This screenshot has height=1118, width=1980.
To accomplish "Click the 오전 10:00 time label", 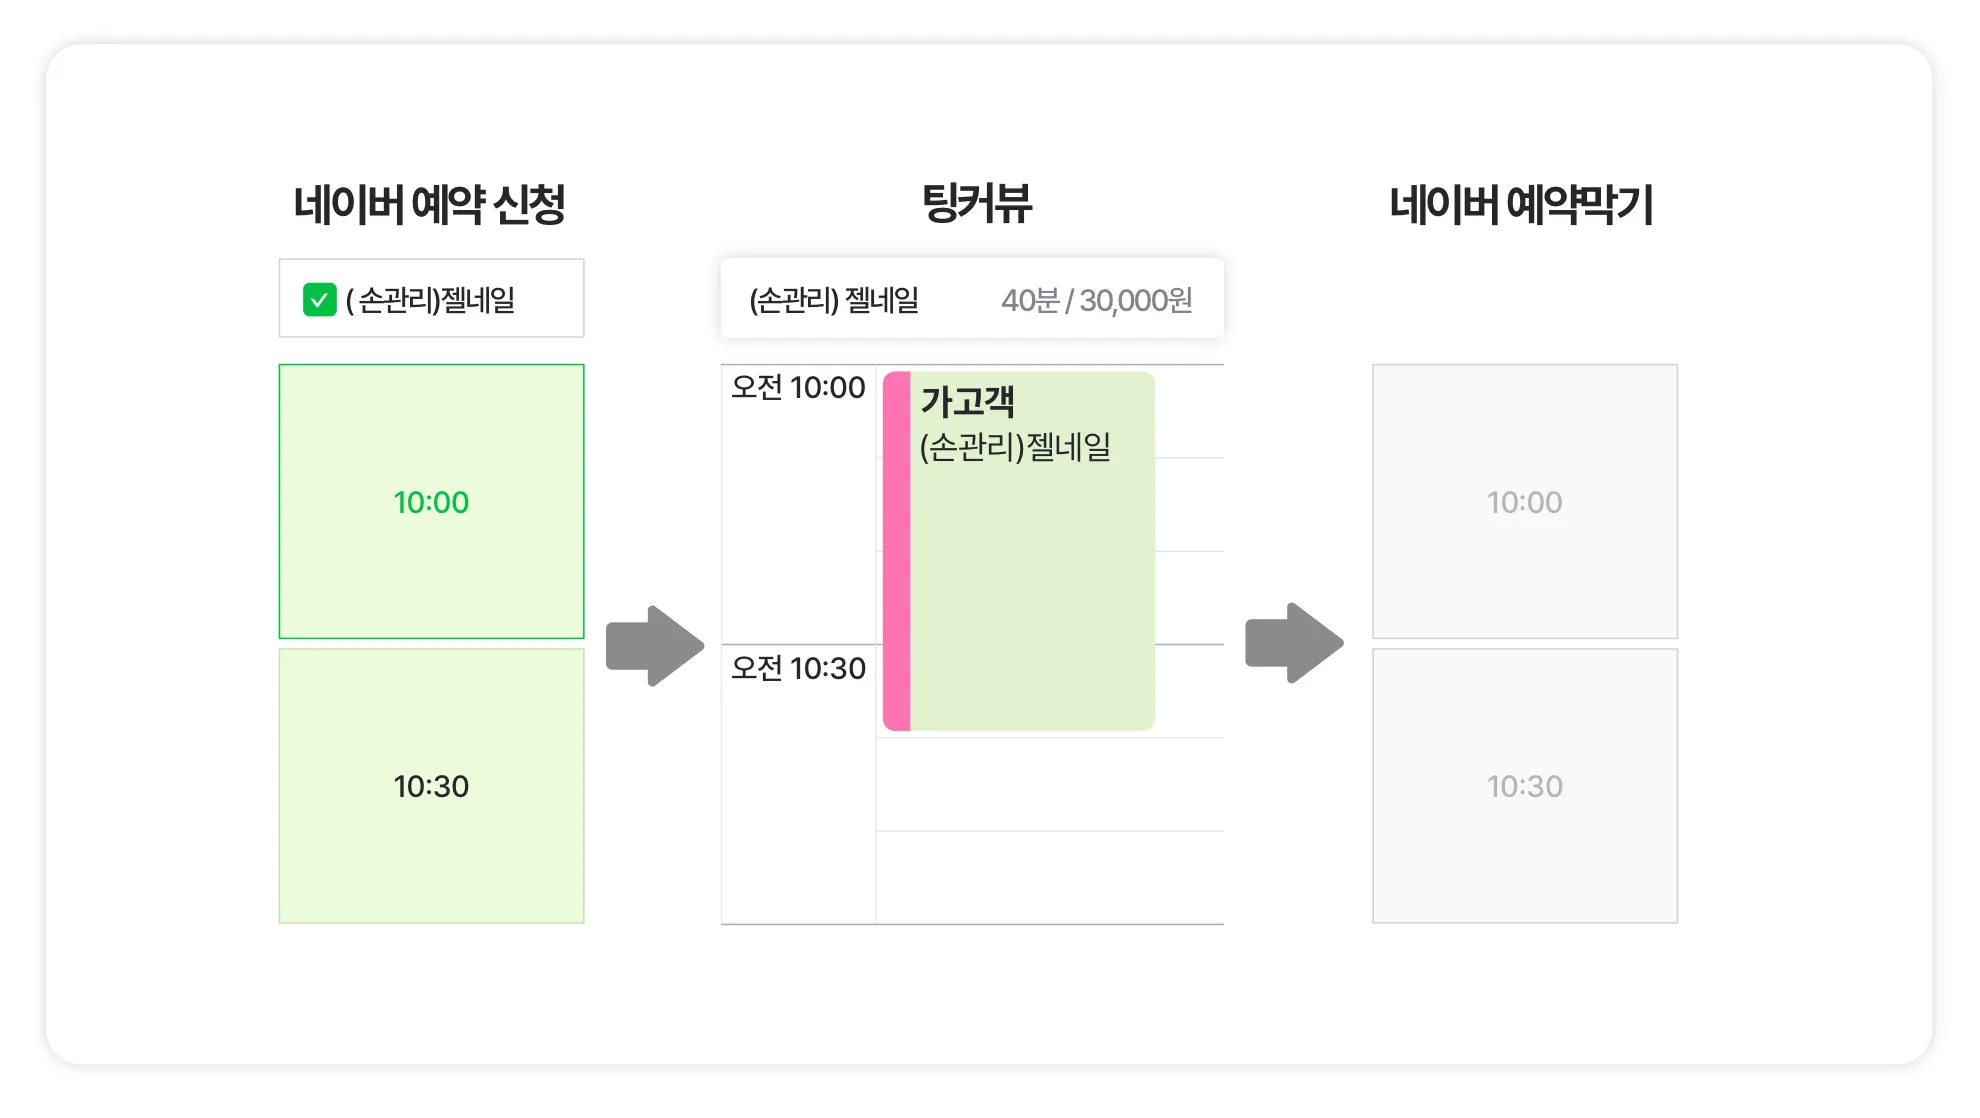I will (797, 388).
